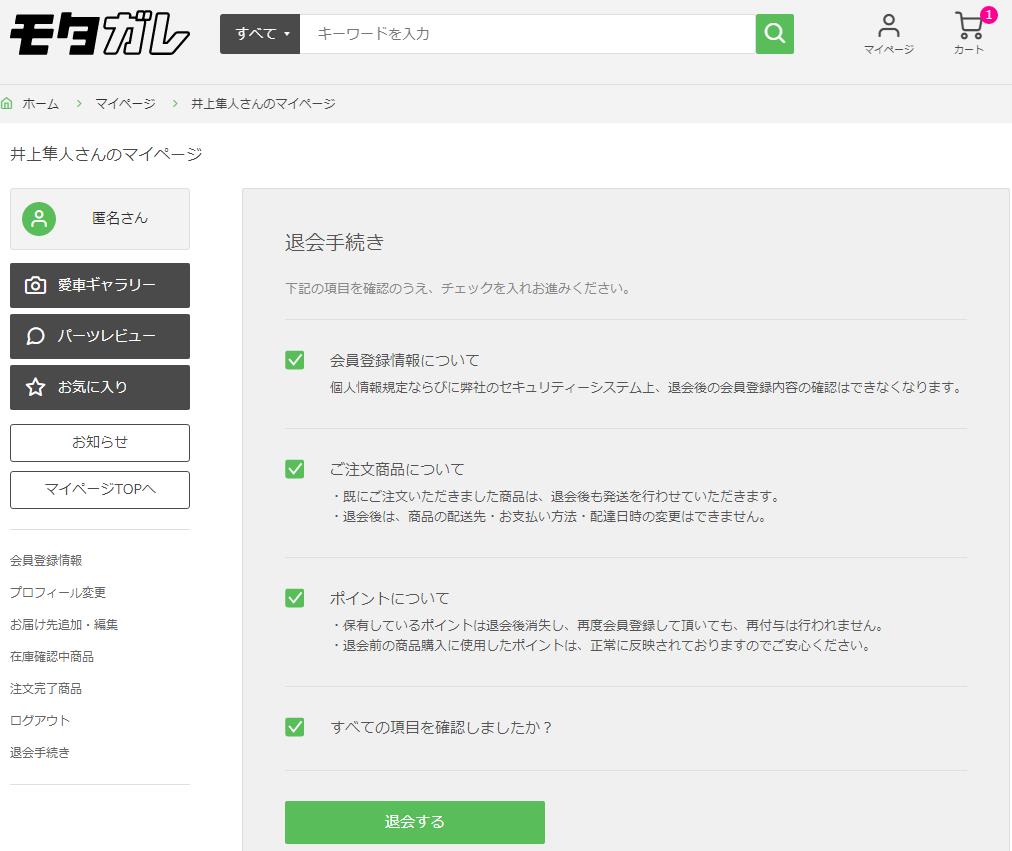Viewport: 1012px width, 851px height.
Task: Click the ご注文商品について label
Action: [397, 469]
